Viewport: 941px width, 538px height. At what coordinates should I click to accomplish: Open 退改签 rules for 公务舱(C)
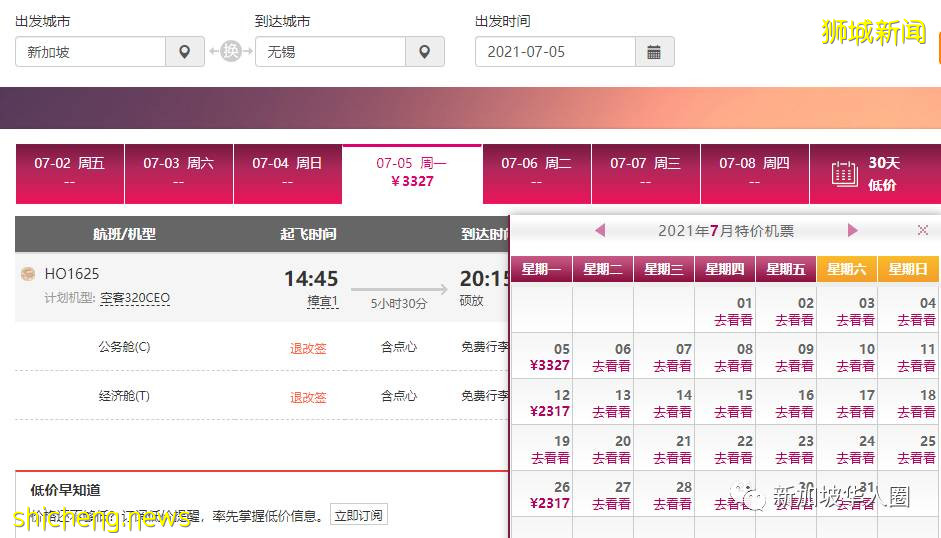(308, 348)
